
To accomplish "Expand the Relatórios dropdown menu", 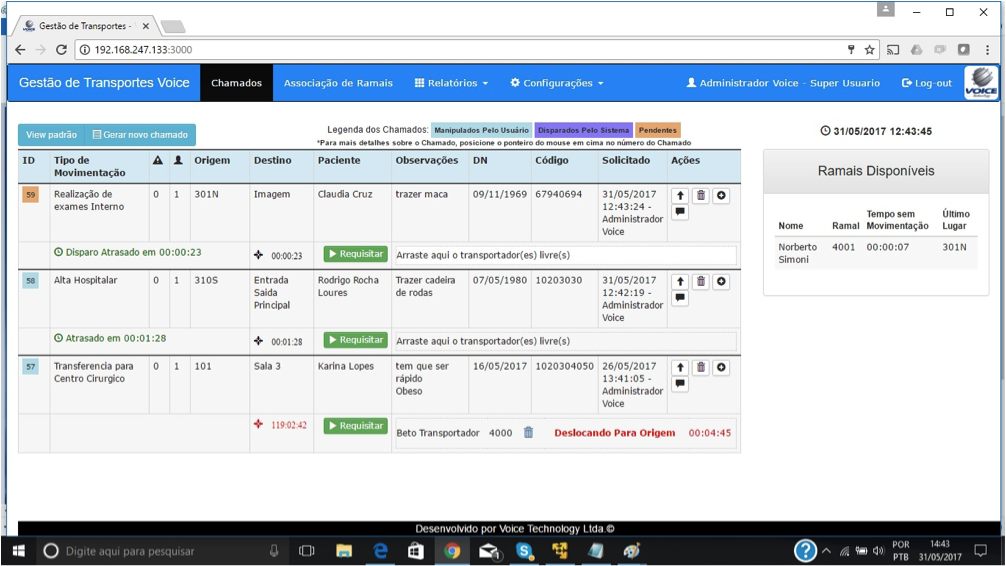I will [451, 83].
